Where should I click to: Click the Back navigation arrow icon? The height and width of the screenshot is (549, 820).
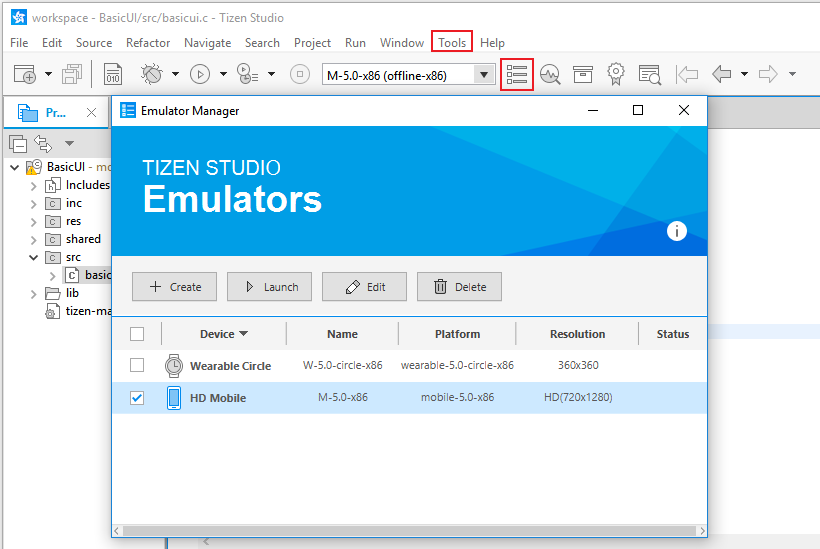pos(722,74)
